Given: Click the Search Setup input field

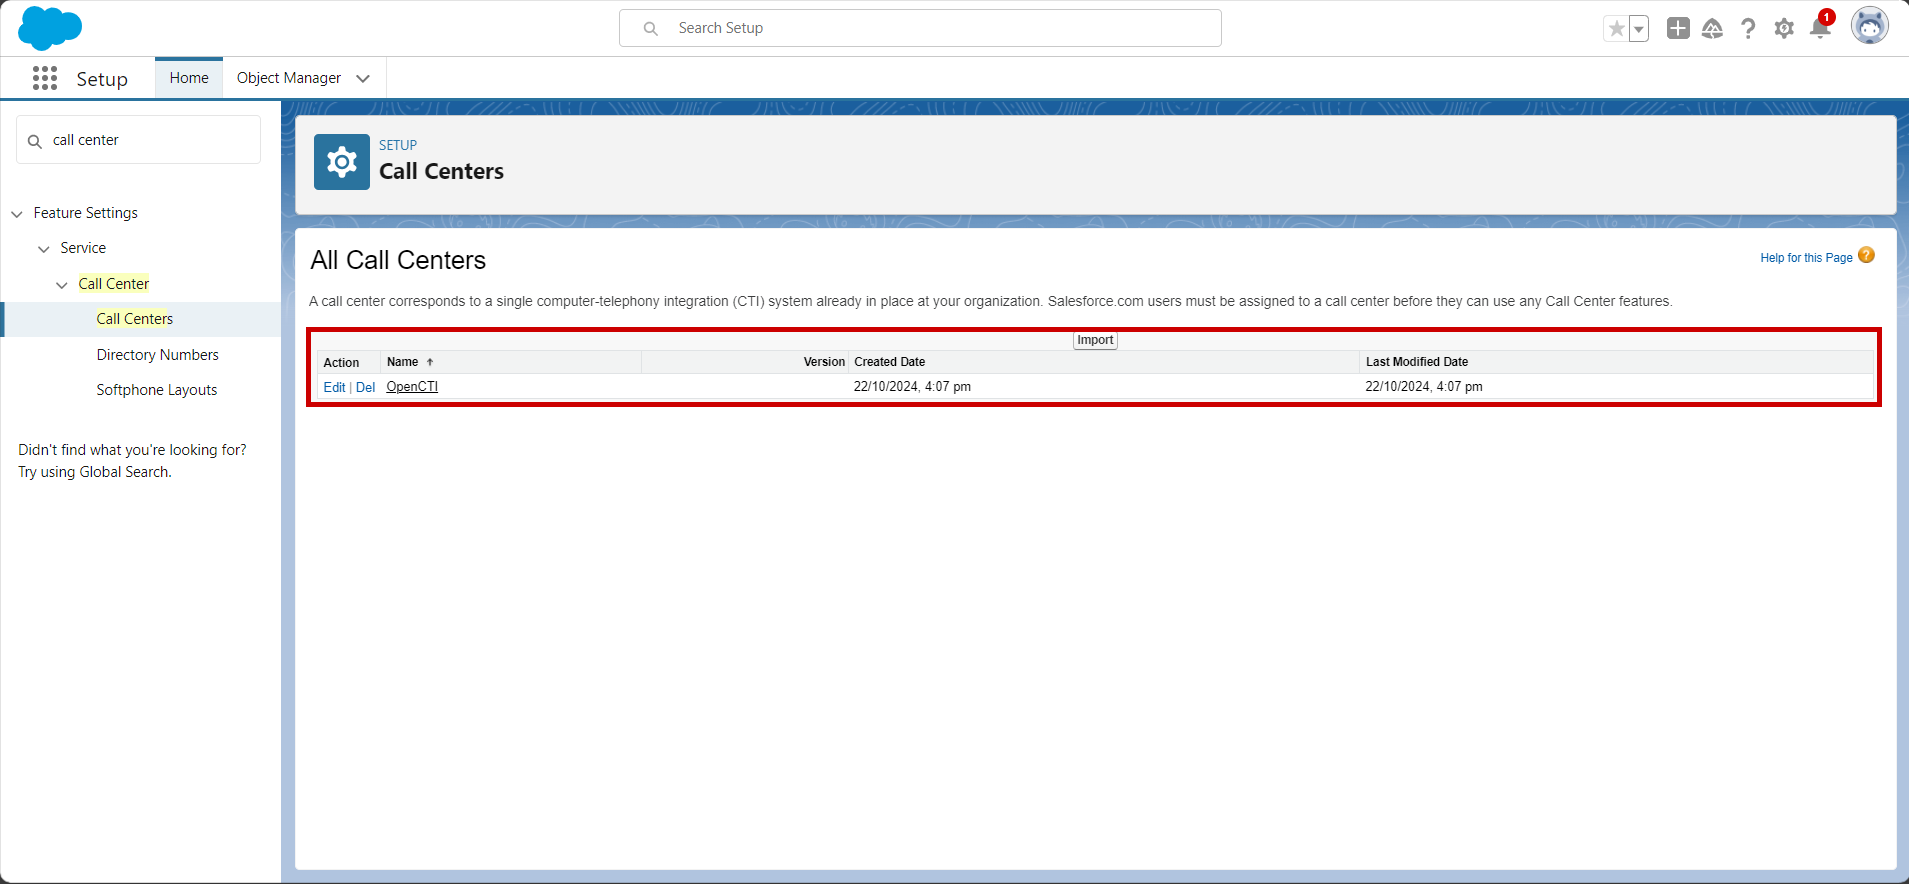Looking at the screenshot, I should pyautogui.click(x=920, y=28).
